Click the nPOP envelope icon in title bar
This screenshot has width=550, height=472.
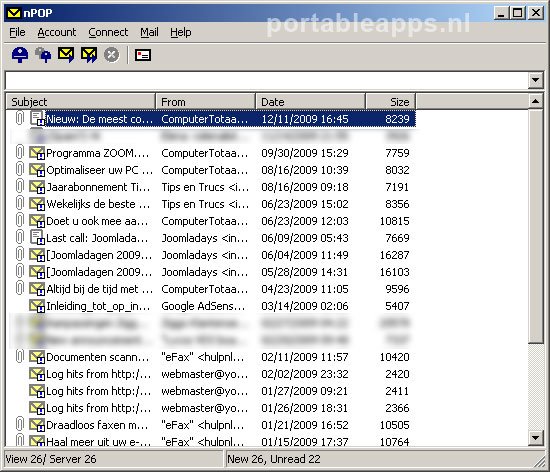point(14,13)
